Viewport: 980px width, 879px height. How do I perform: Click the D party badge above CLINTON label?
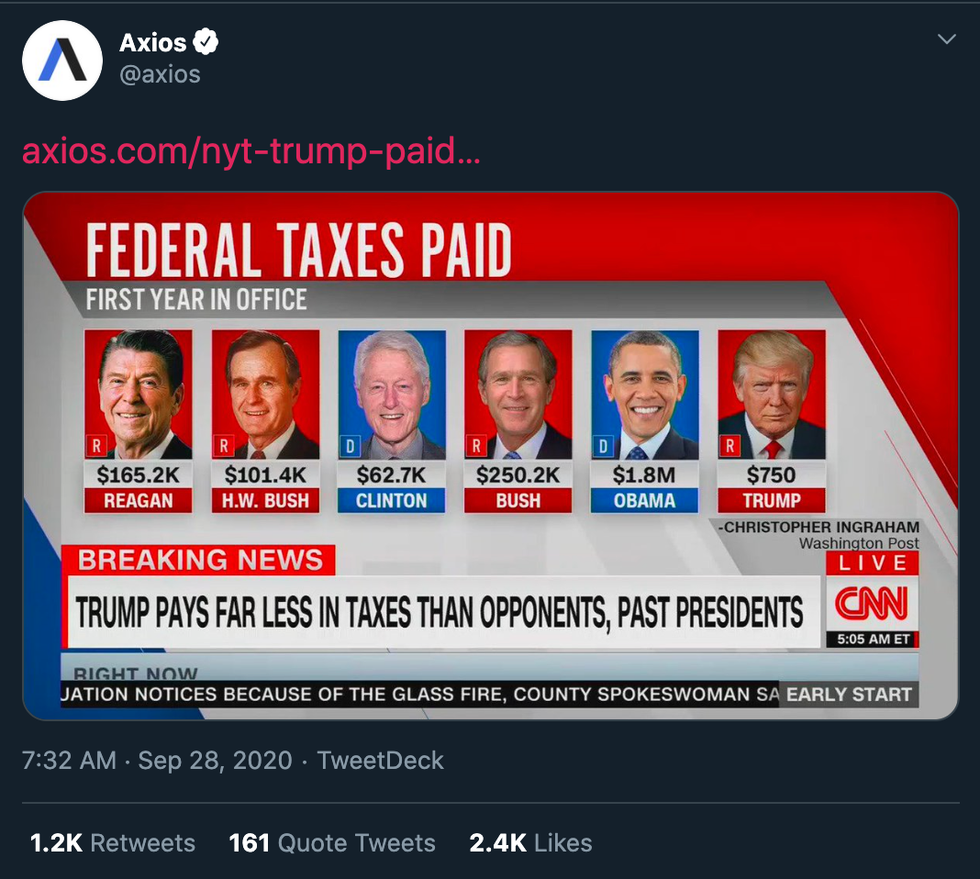click(351, 445)
